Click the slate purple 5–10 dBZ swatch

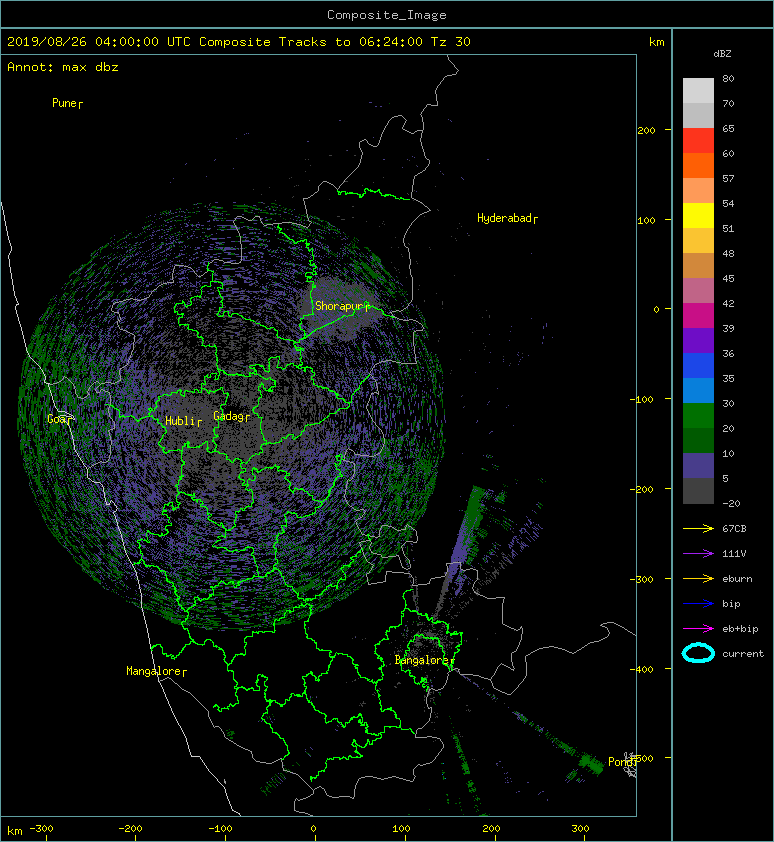[x=698, y=466]
